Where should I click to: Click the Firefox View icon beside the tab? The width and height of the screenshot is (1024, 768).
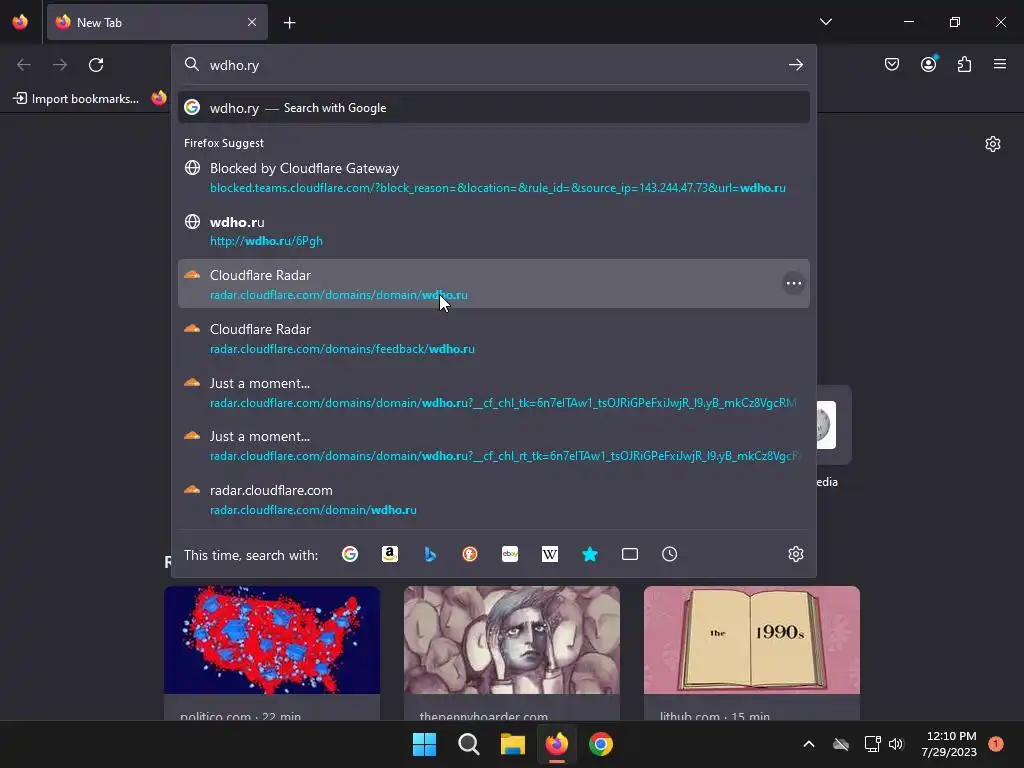[20, 22]
